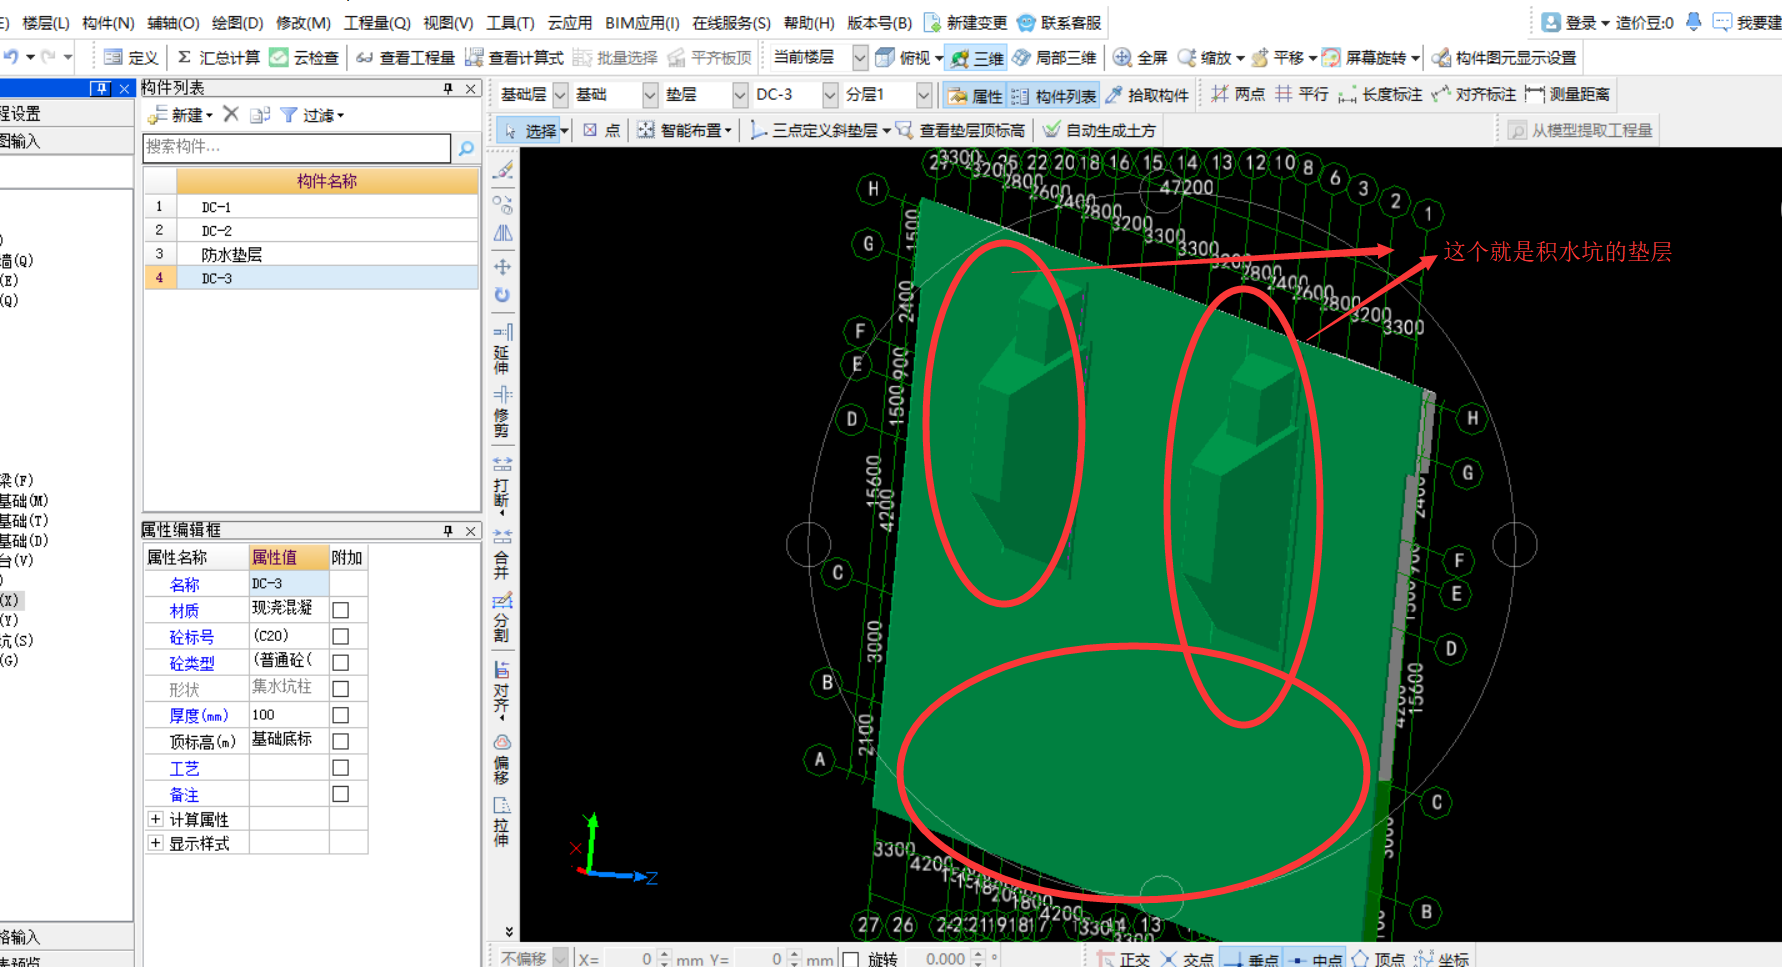Click the 搜索构件 search field
The width and height of the screenshot is (1782, 967).
point(297,147)
